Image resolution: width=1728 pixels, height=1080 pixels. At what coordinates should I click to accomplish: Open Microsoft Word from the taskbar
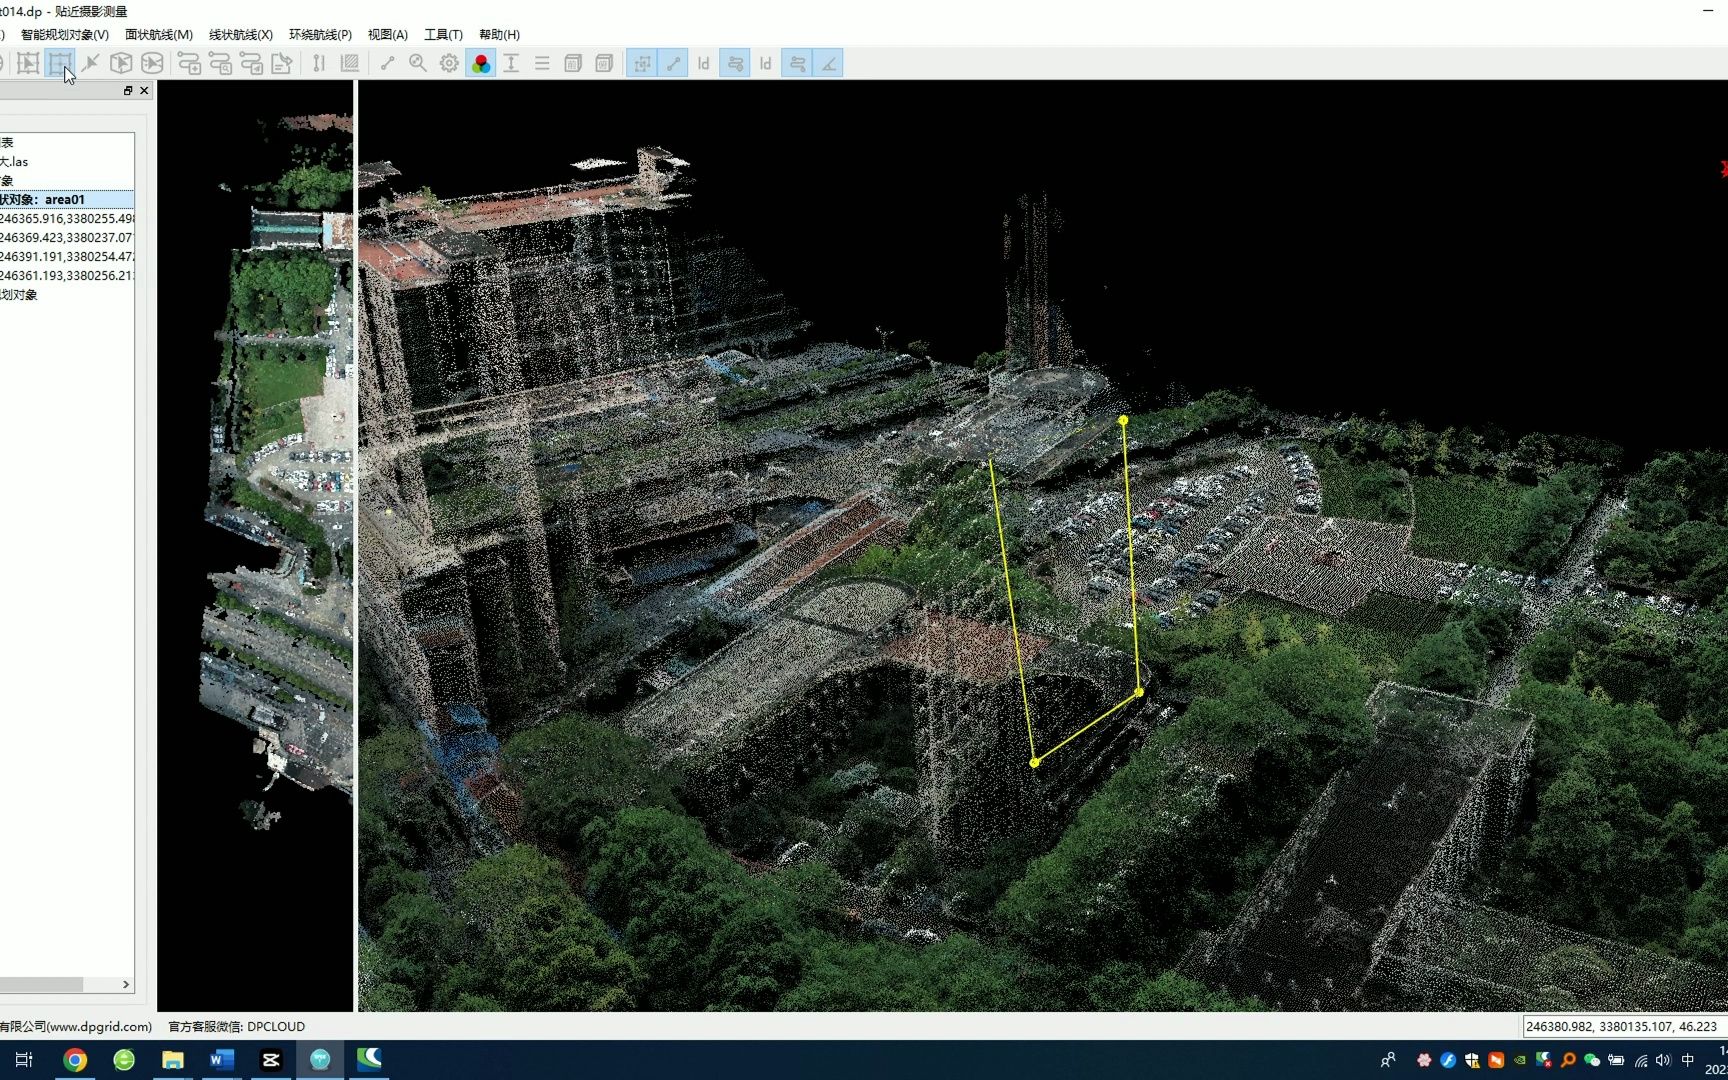coord(222,1060)
